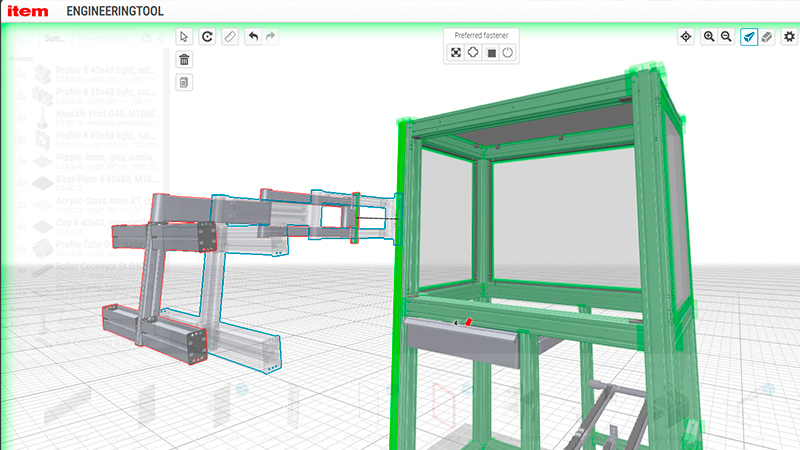The height and width of the screenshot is (450, 800).
Task: Toggle the blue fly-mode navigation button
Action: coord(749,36)
